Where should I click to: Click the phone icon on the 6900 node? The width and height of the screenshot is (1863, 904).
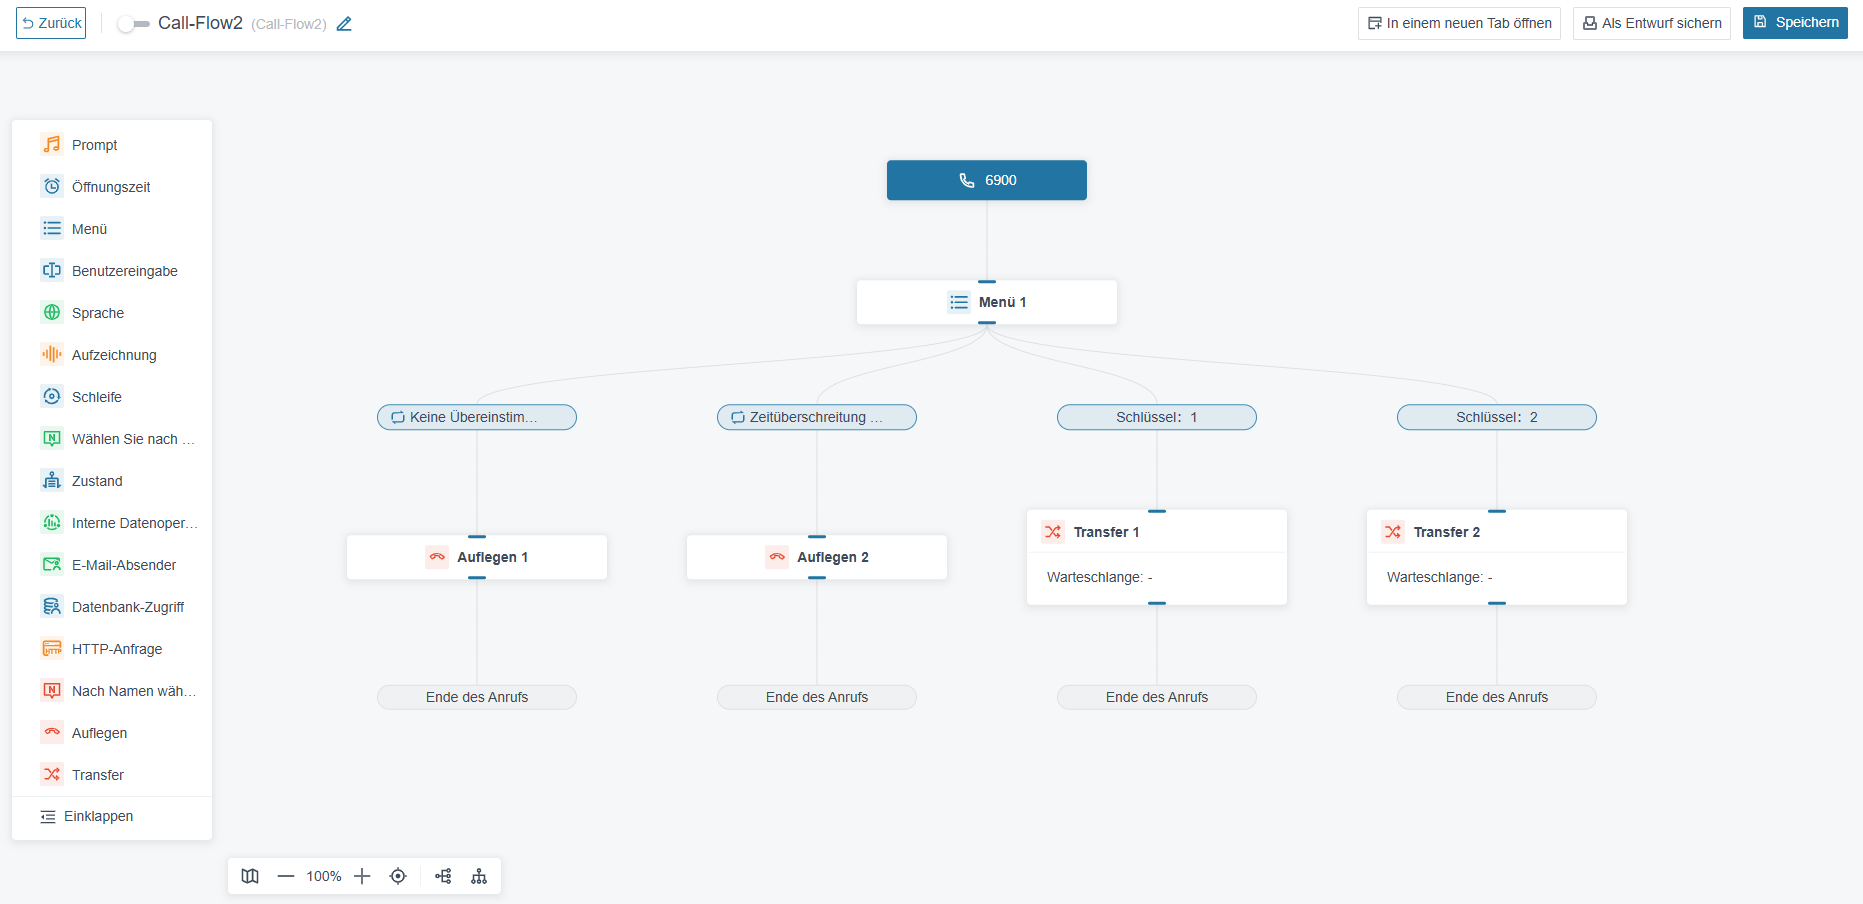tap(967, 180)
